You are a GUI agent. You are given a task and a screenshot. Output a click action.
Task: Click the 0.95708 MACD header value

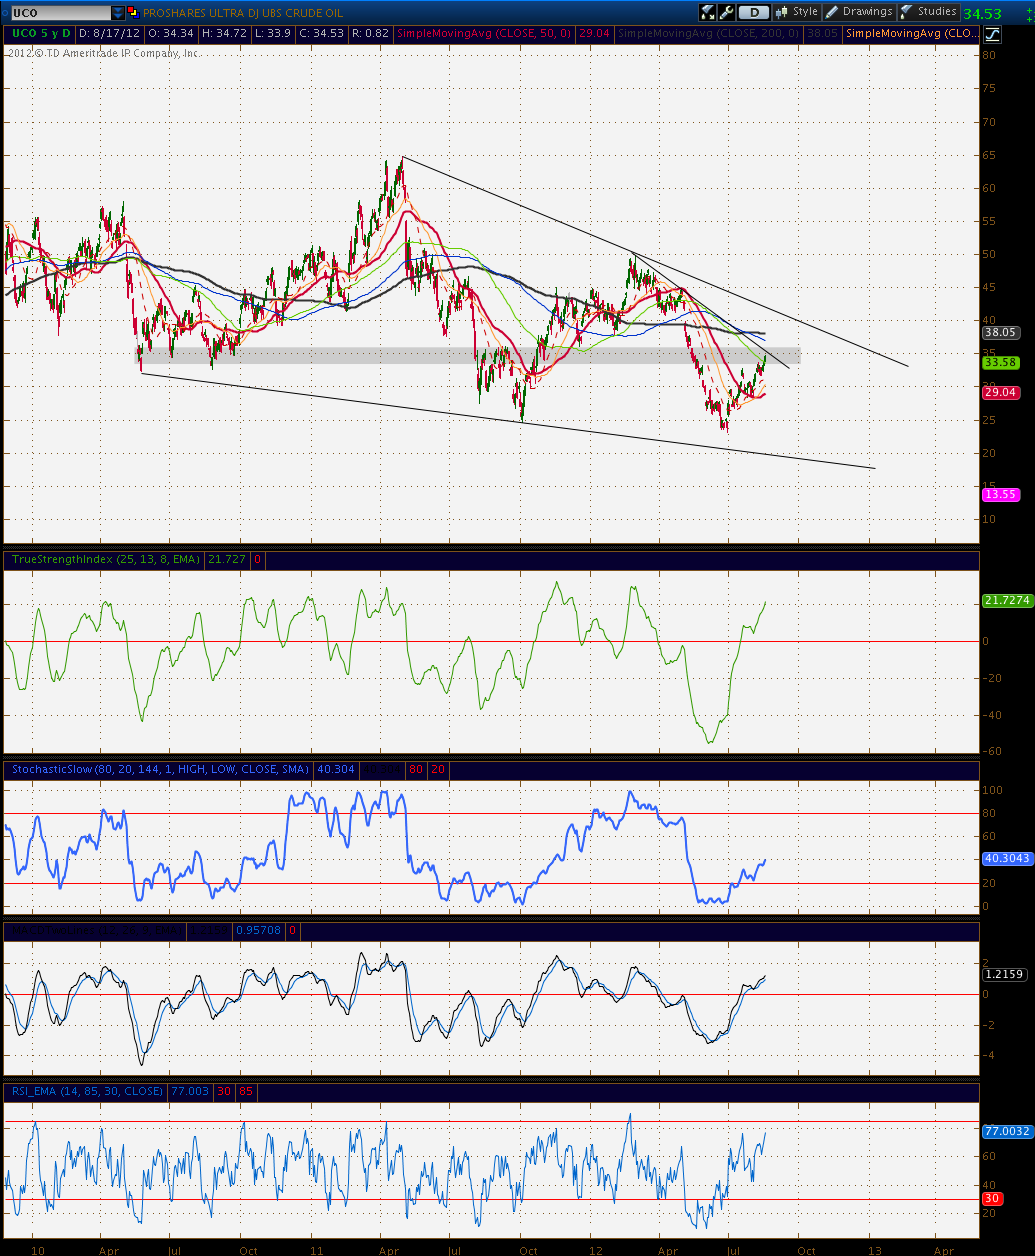(x=260, y=930)
